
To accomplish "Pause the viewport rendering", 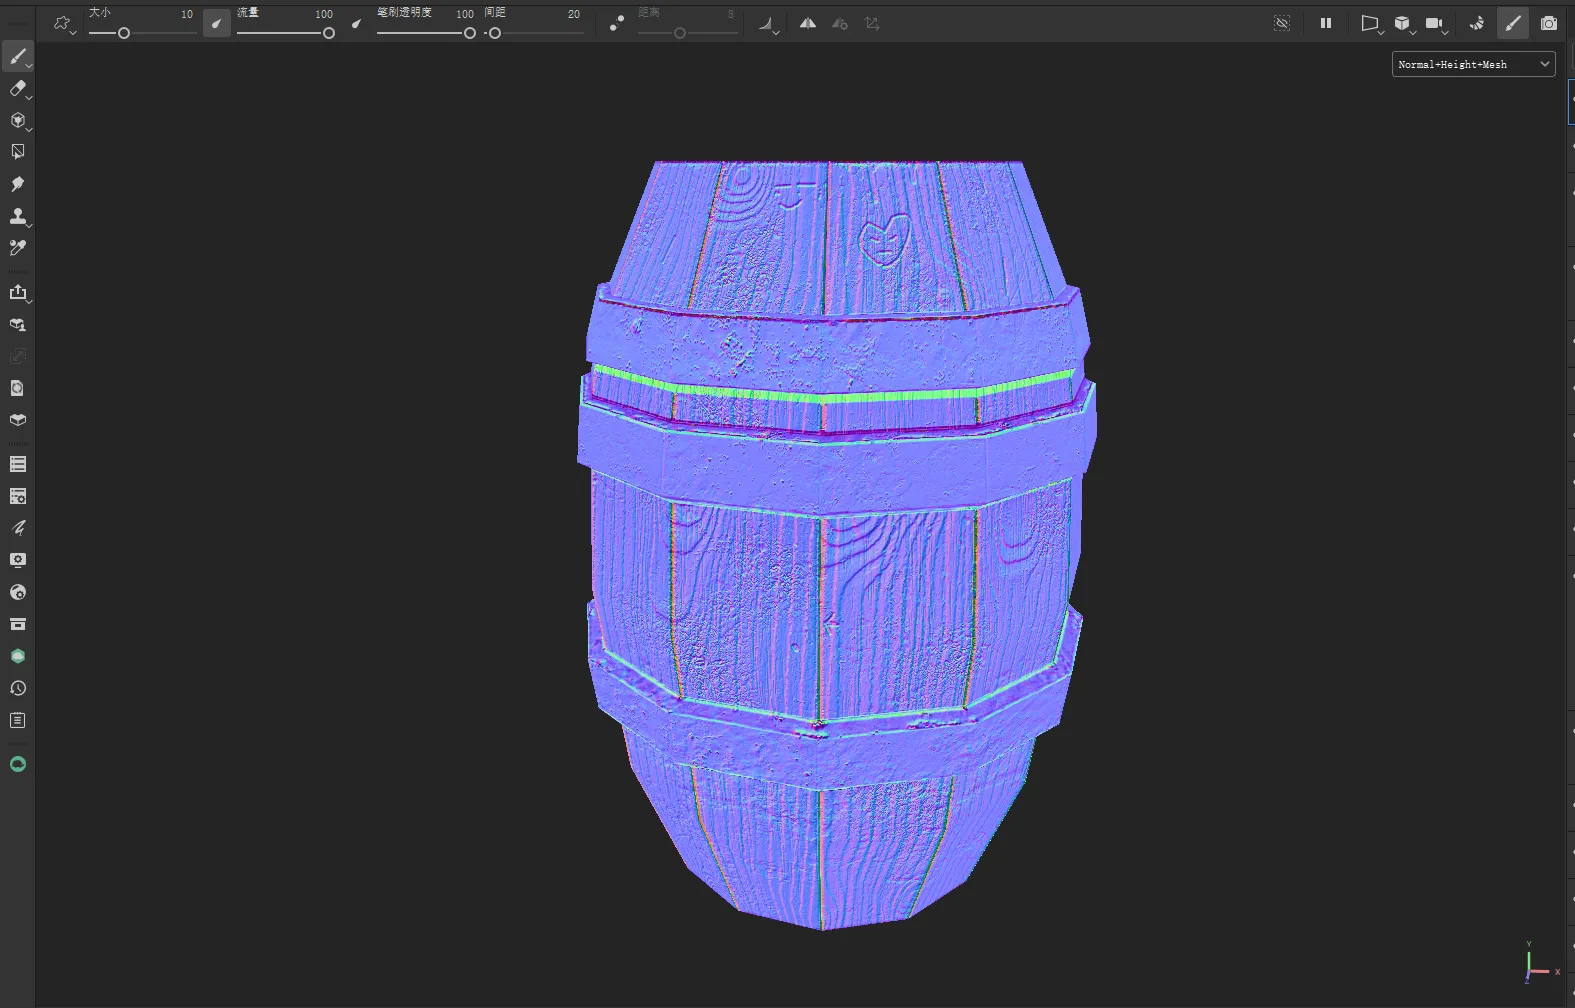I will [x=1326, y=23].
